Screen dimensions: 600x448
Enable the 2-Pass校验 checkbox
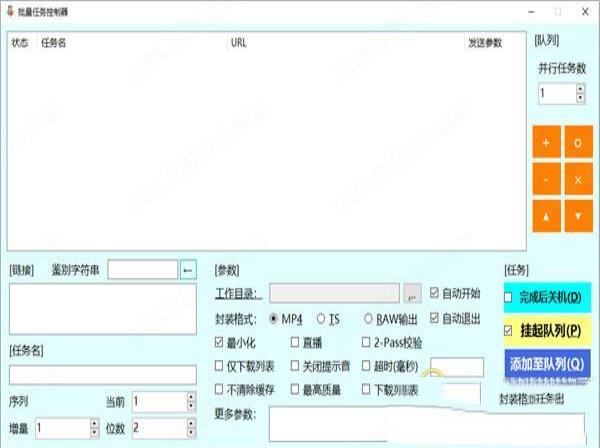click(368, 342)
